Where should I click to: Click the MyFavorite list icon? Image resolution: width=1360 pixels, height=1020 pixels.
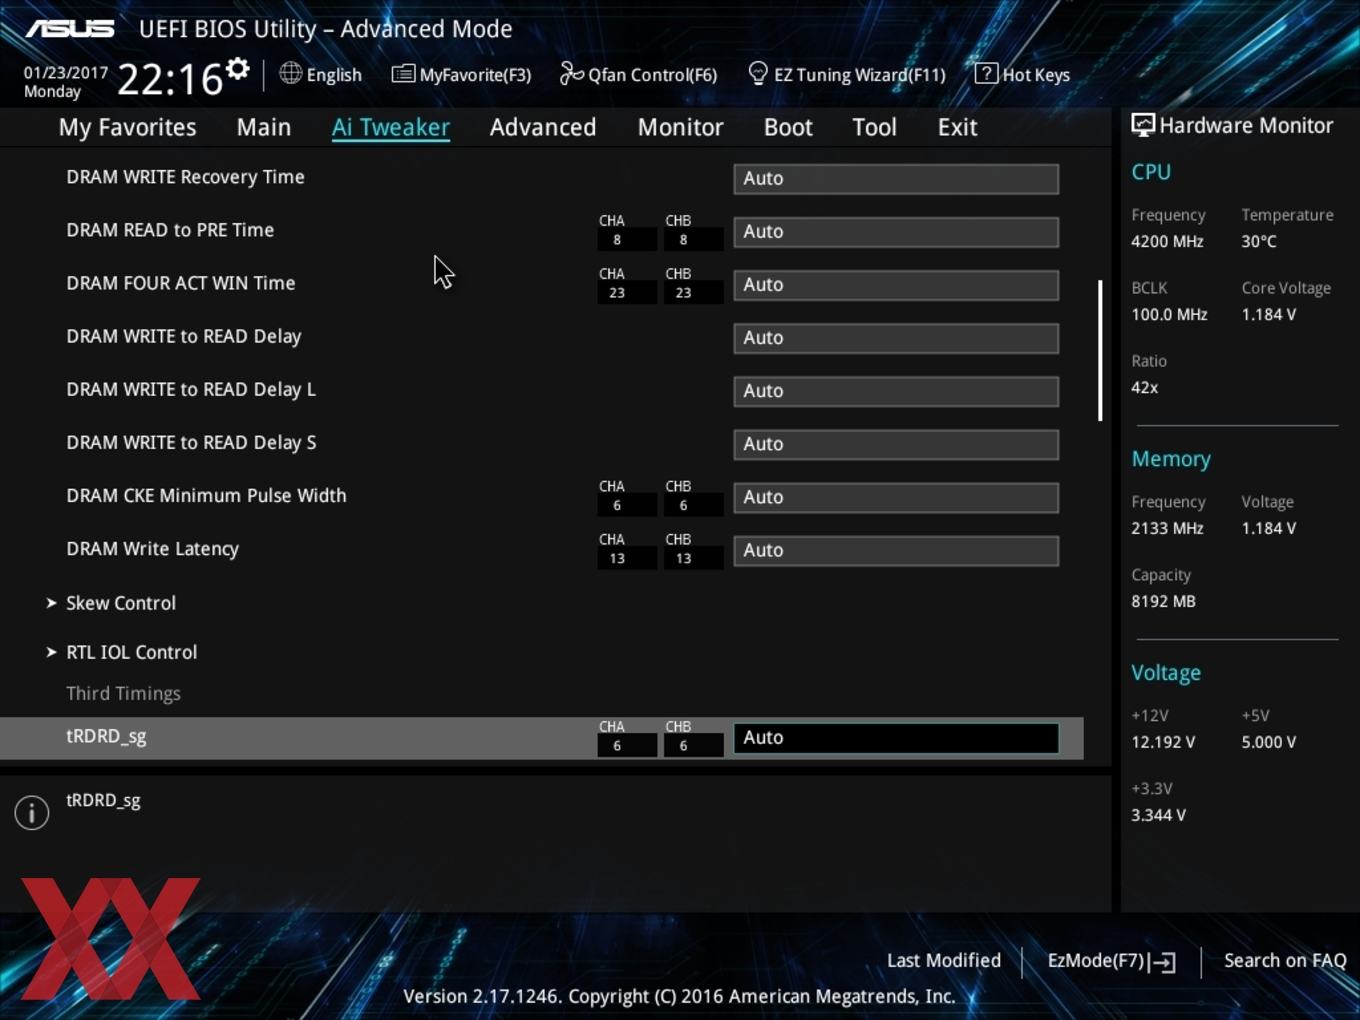pos(403,74)
